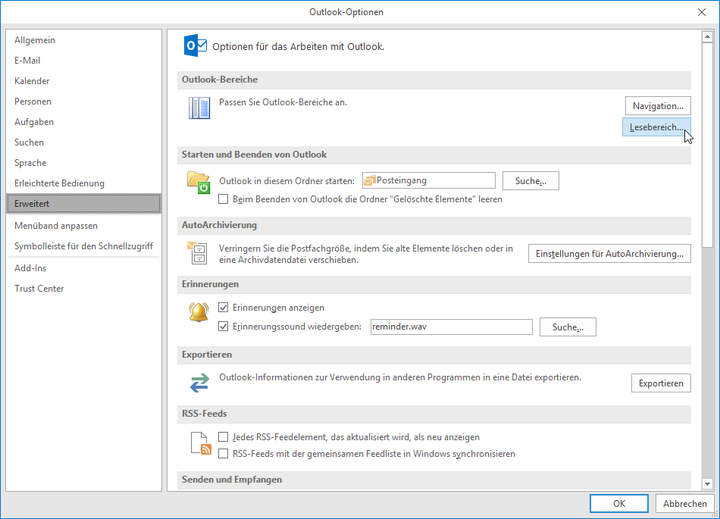This screenshot has height=519, width=720.
Task: Click the Exportieren button
Action: (x=661, y=383)
